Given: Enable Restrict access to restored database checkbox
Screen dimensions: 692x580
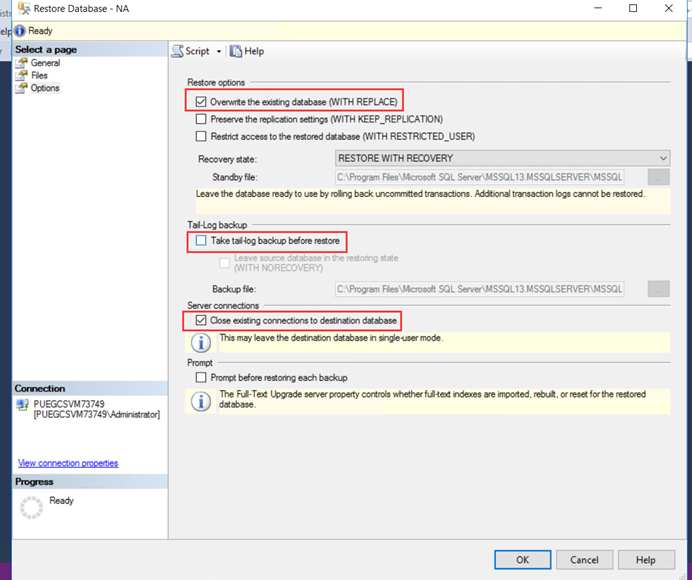Looking at the screenshot, I should pos(202,136).
